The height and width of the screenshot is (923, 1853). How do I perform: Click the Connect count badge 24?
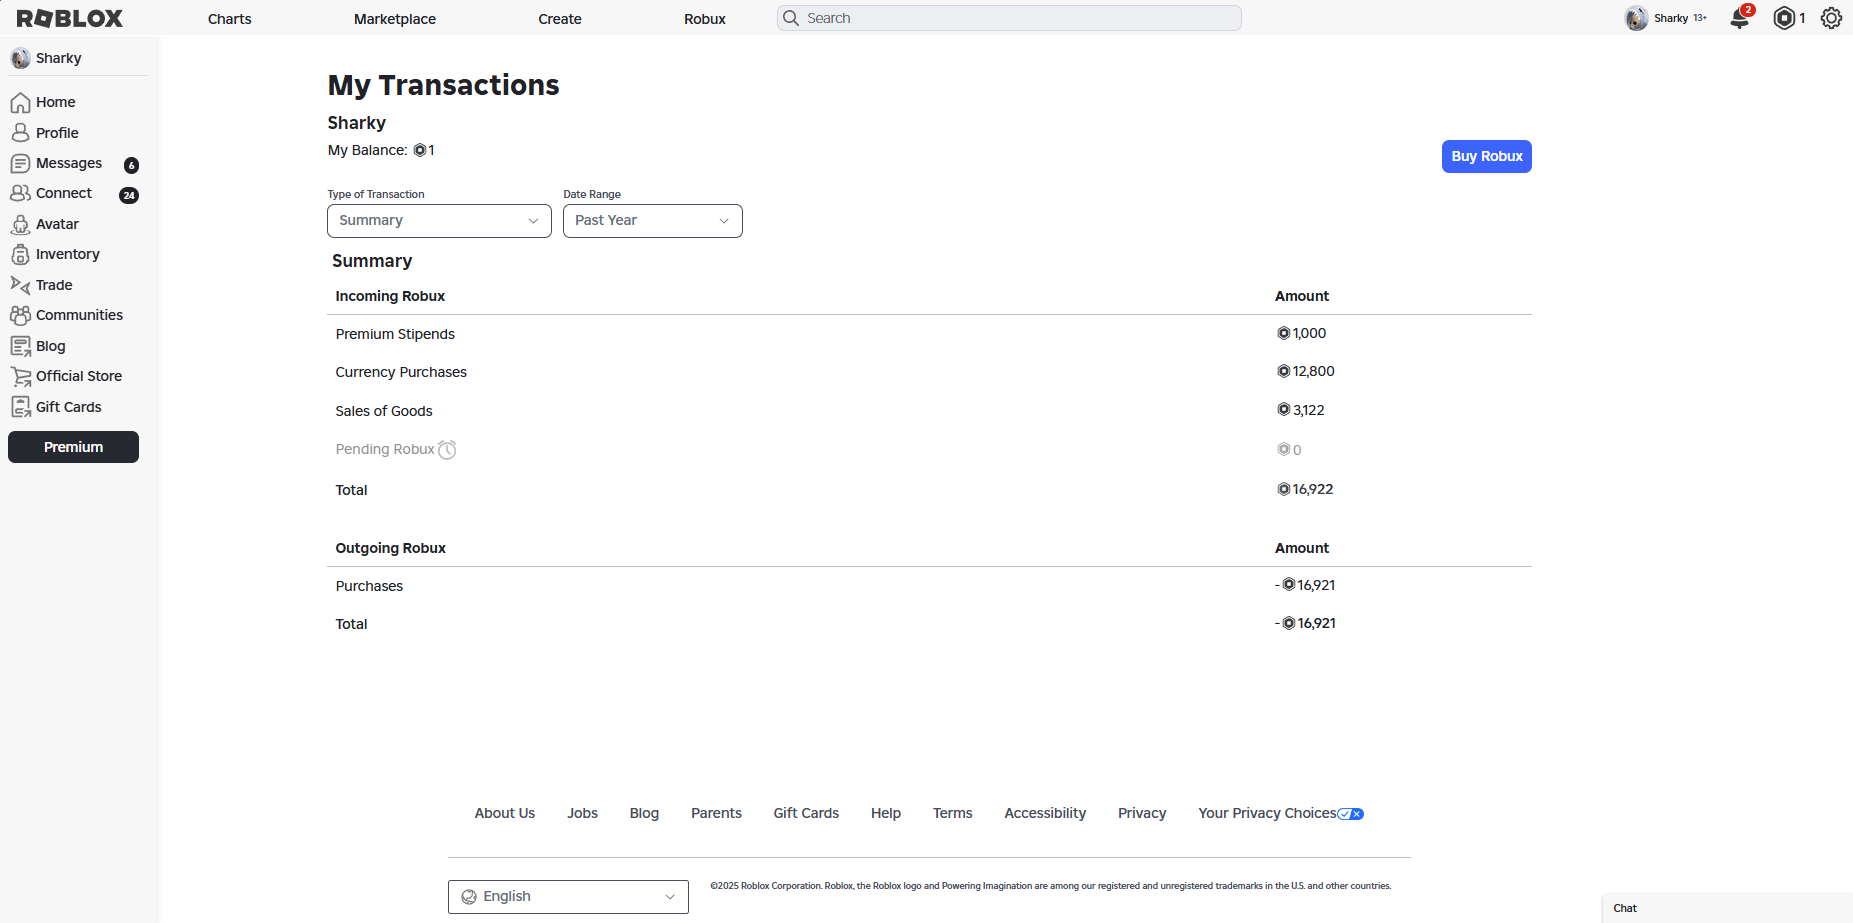tap(129, 195)
